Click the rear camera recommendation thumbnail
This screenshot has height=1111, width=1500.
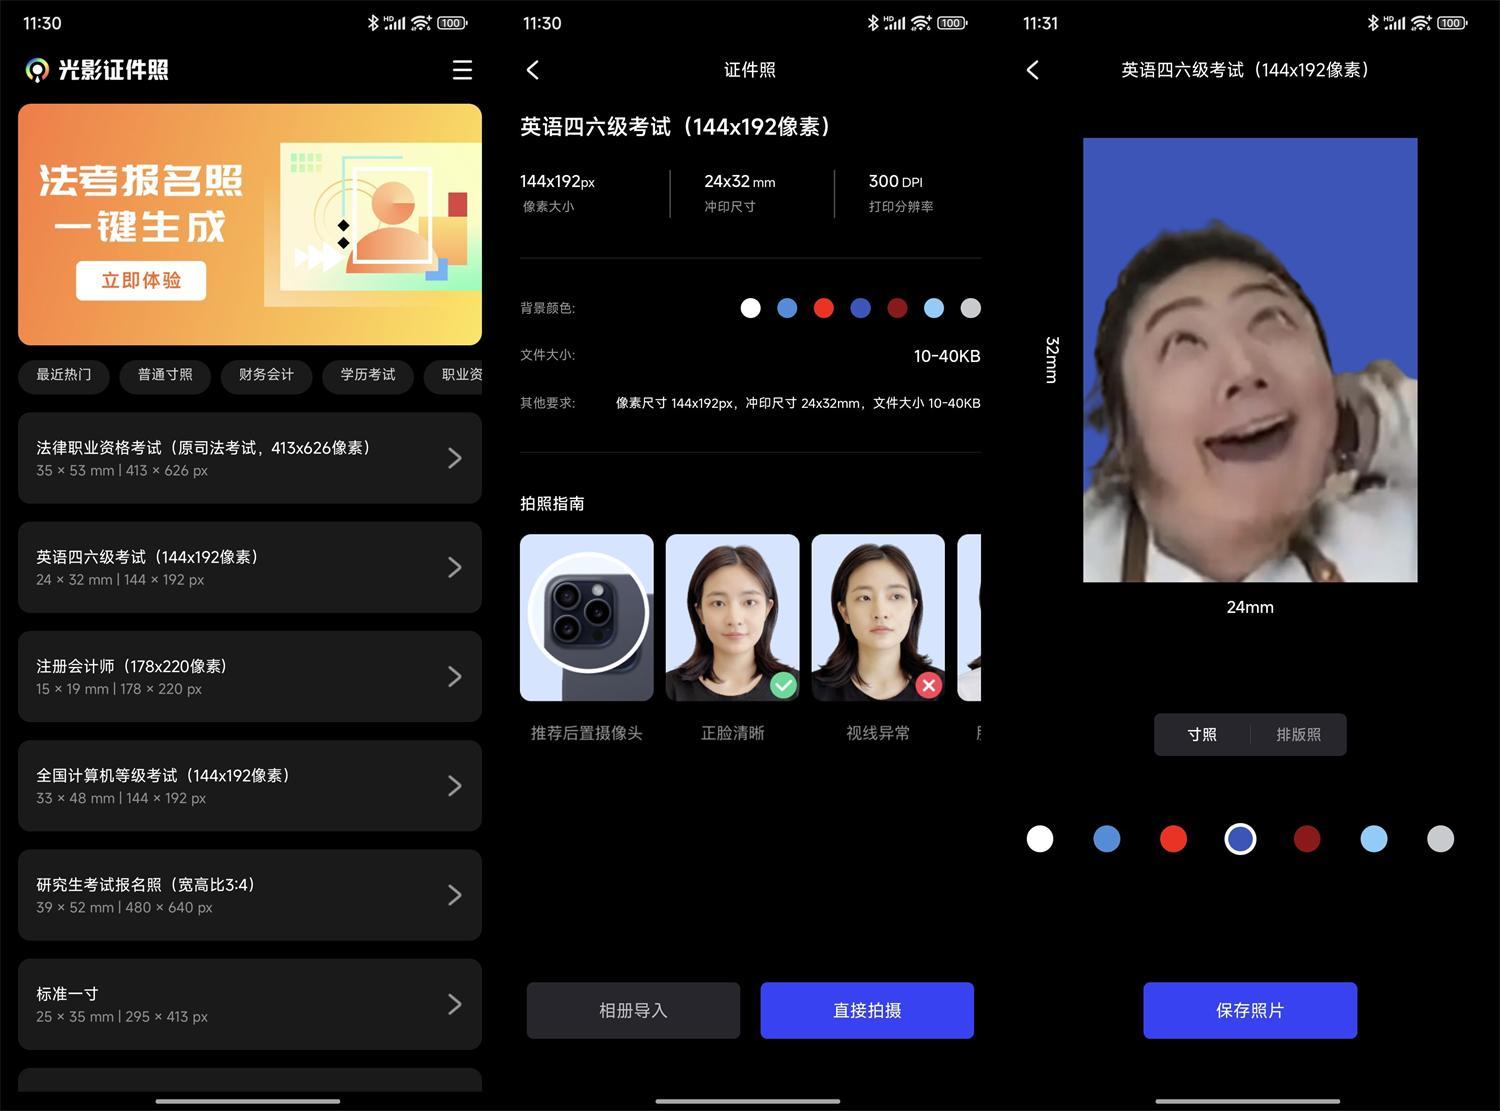[586, 617]
